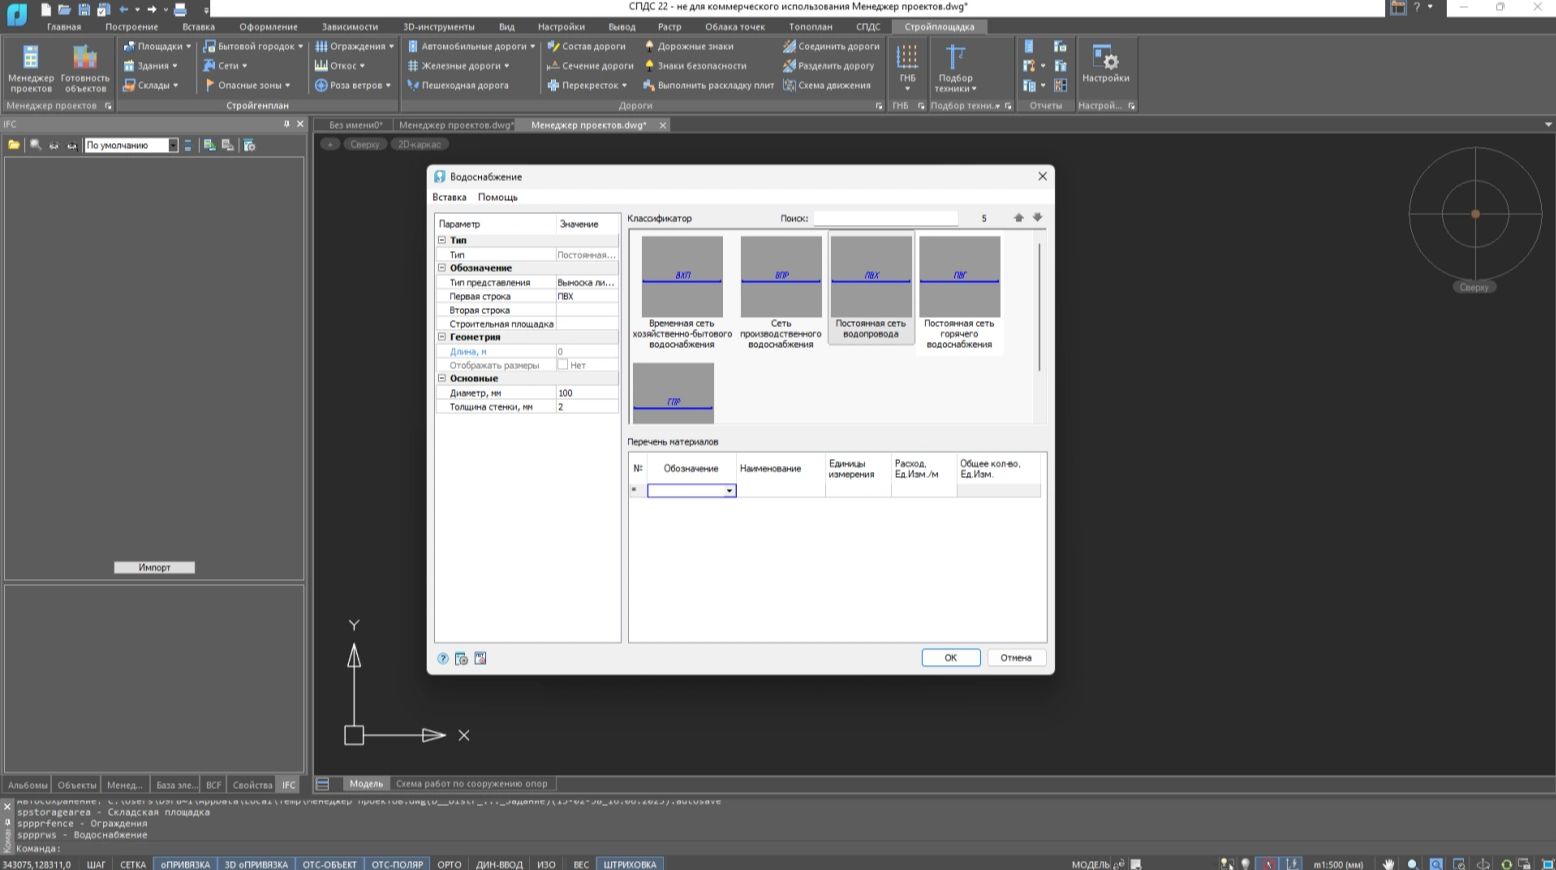
Task: Click OK in Водоснабжение dialog
Action: tap(950, 658)
